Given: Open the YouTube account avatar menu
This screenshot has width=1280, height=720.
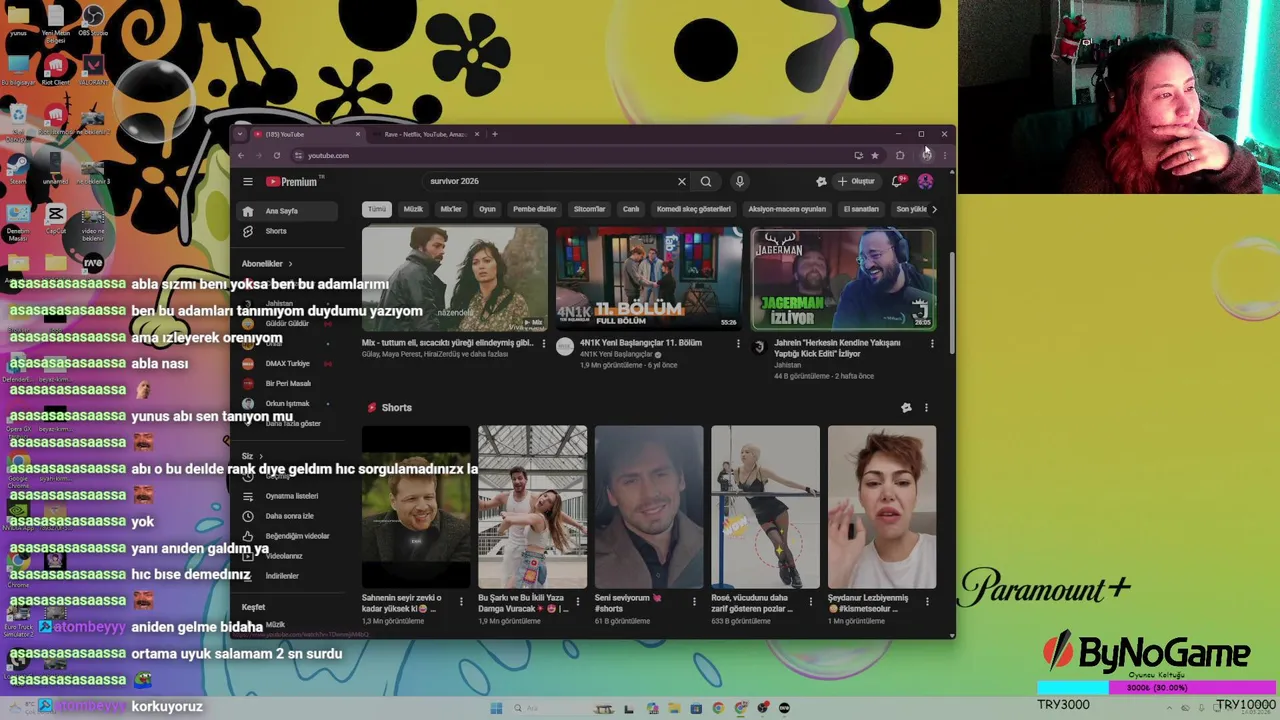Looking at the screenshot, I should click(926, 182).
